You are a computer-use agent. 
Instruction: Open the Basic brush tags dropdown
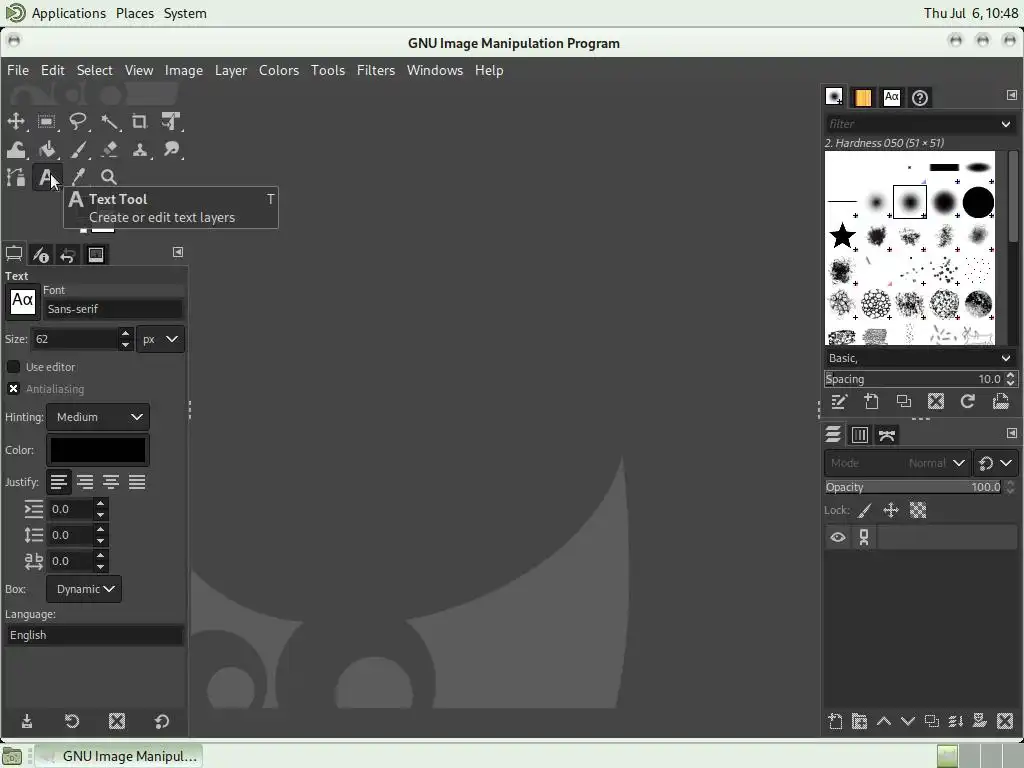(x=1005, y=358)
